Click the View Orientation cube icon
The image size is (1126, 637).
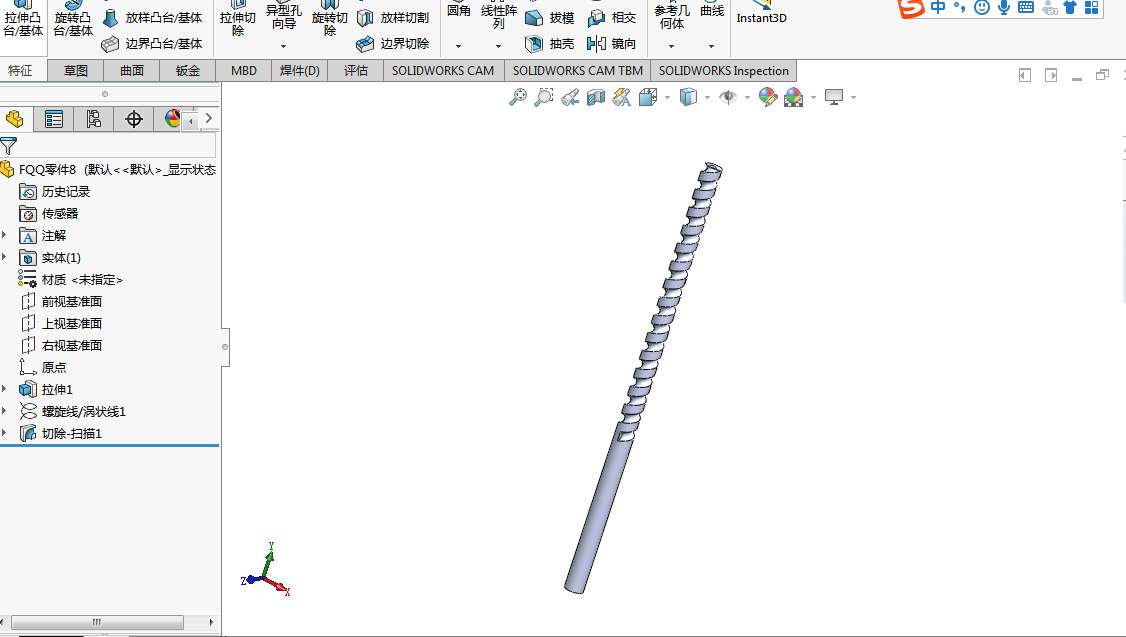pyautogui.click(x=648, y=97)
